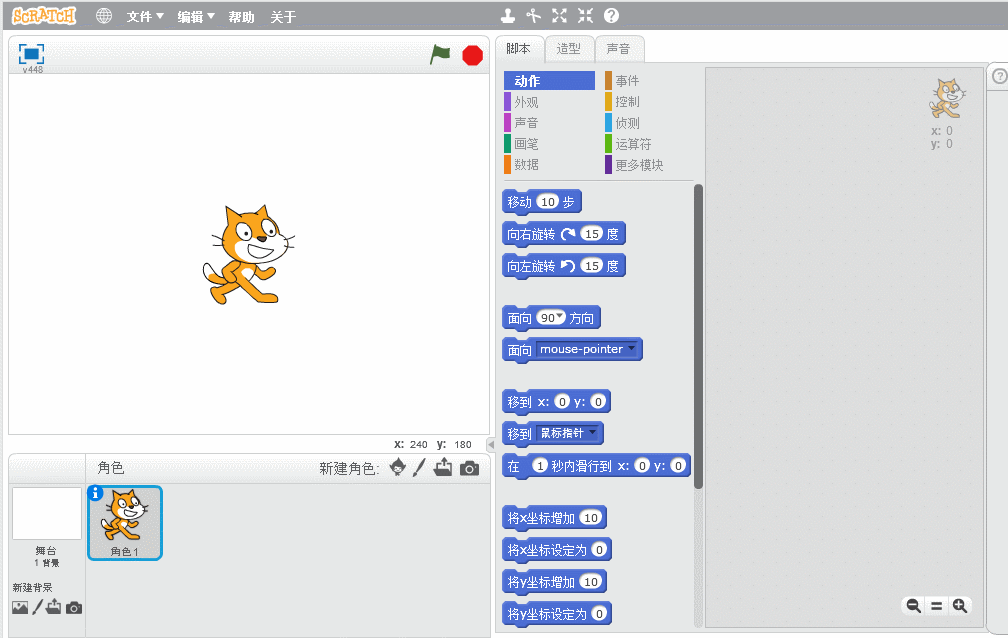Upload sprite from file icon
The image size is (1008, 638).
[443, 468]
